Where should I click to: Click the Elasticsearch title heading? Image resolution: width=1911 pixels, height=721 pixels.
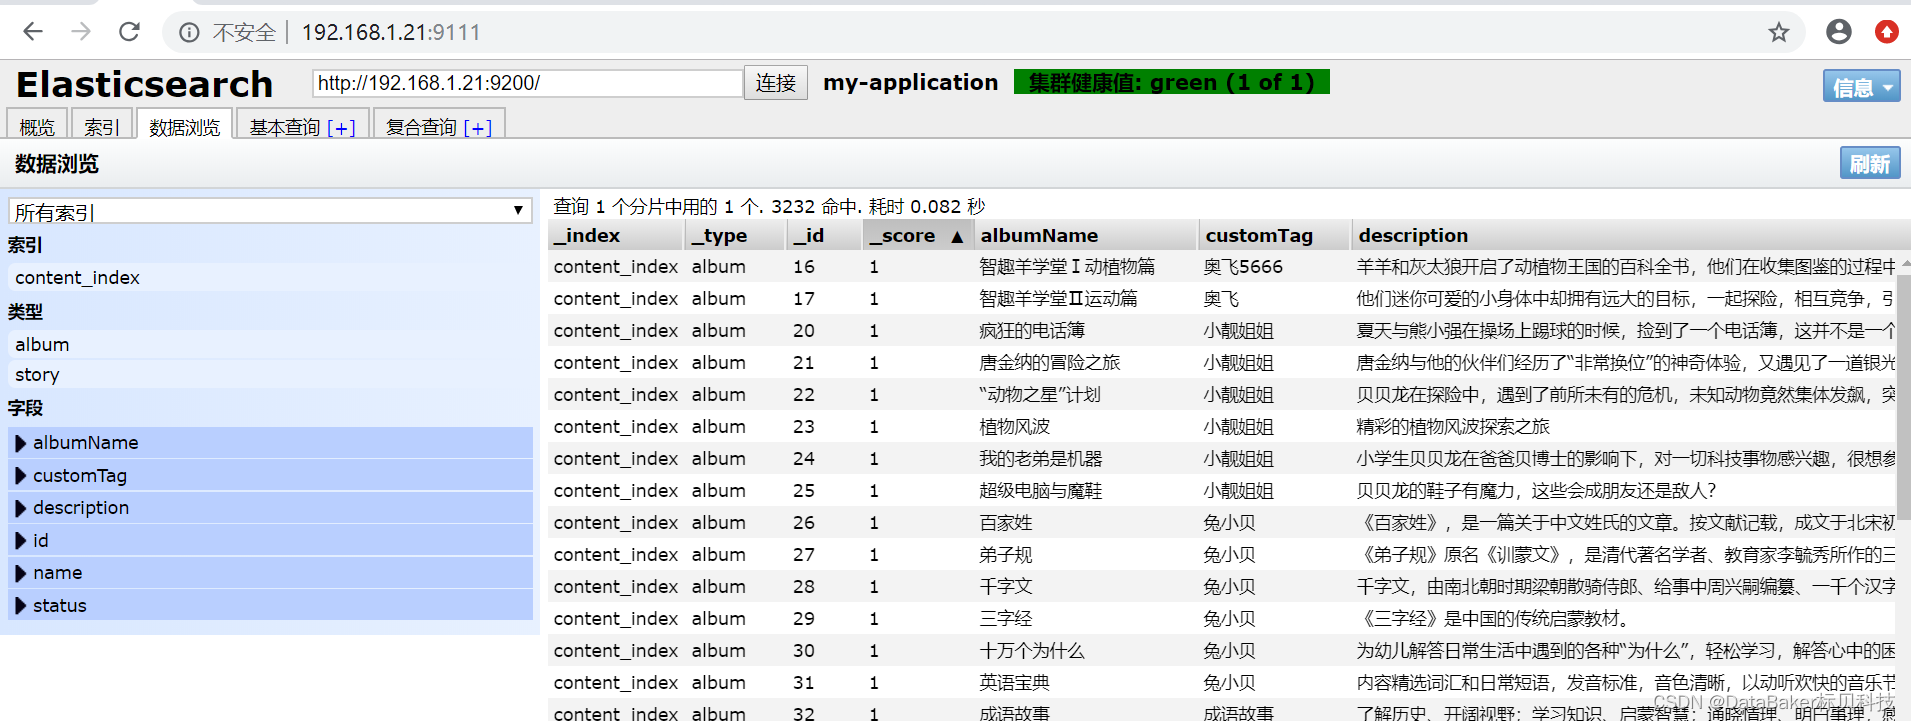click(145, 84)
